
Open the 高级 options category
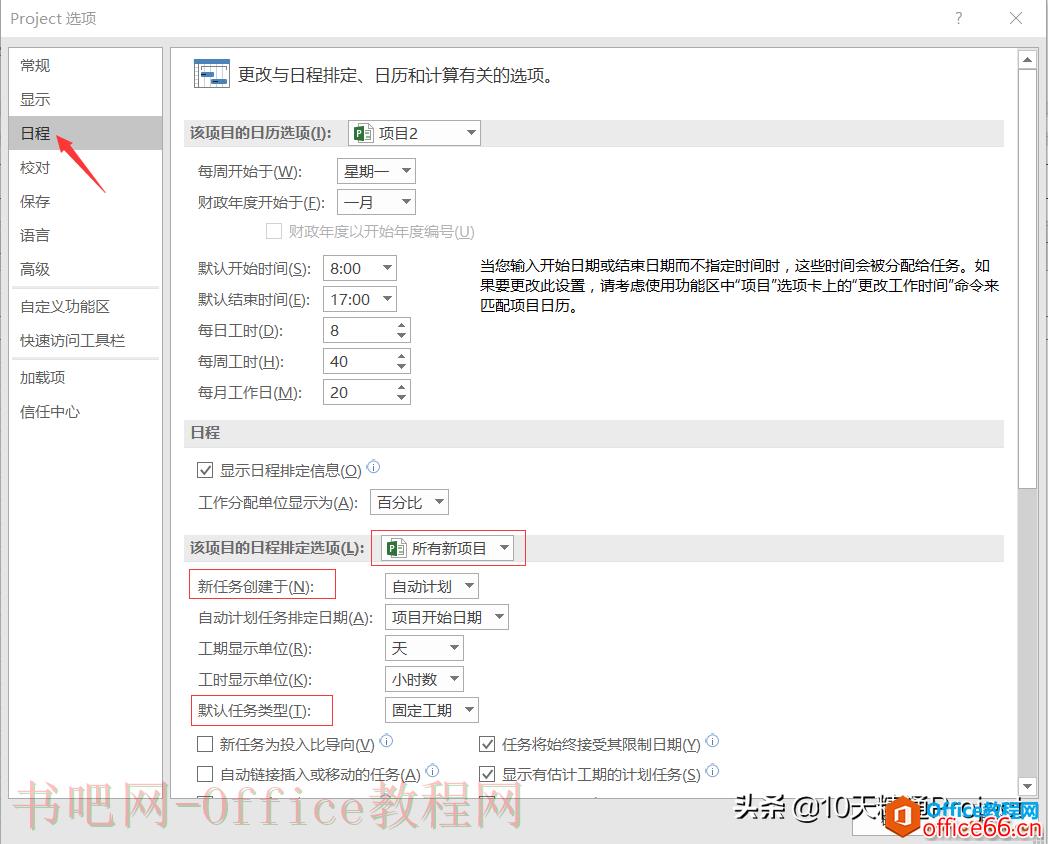[86, 269]
